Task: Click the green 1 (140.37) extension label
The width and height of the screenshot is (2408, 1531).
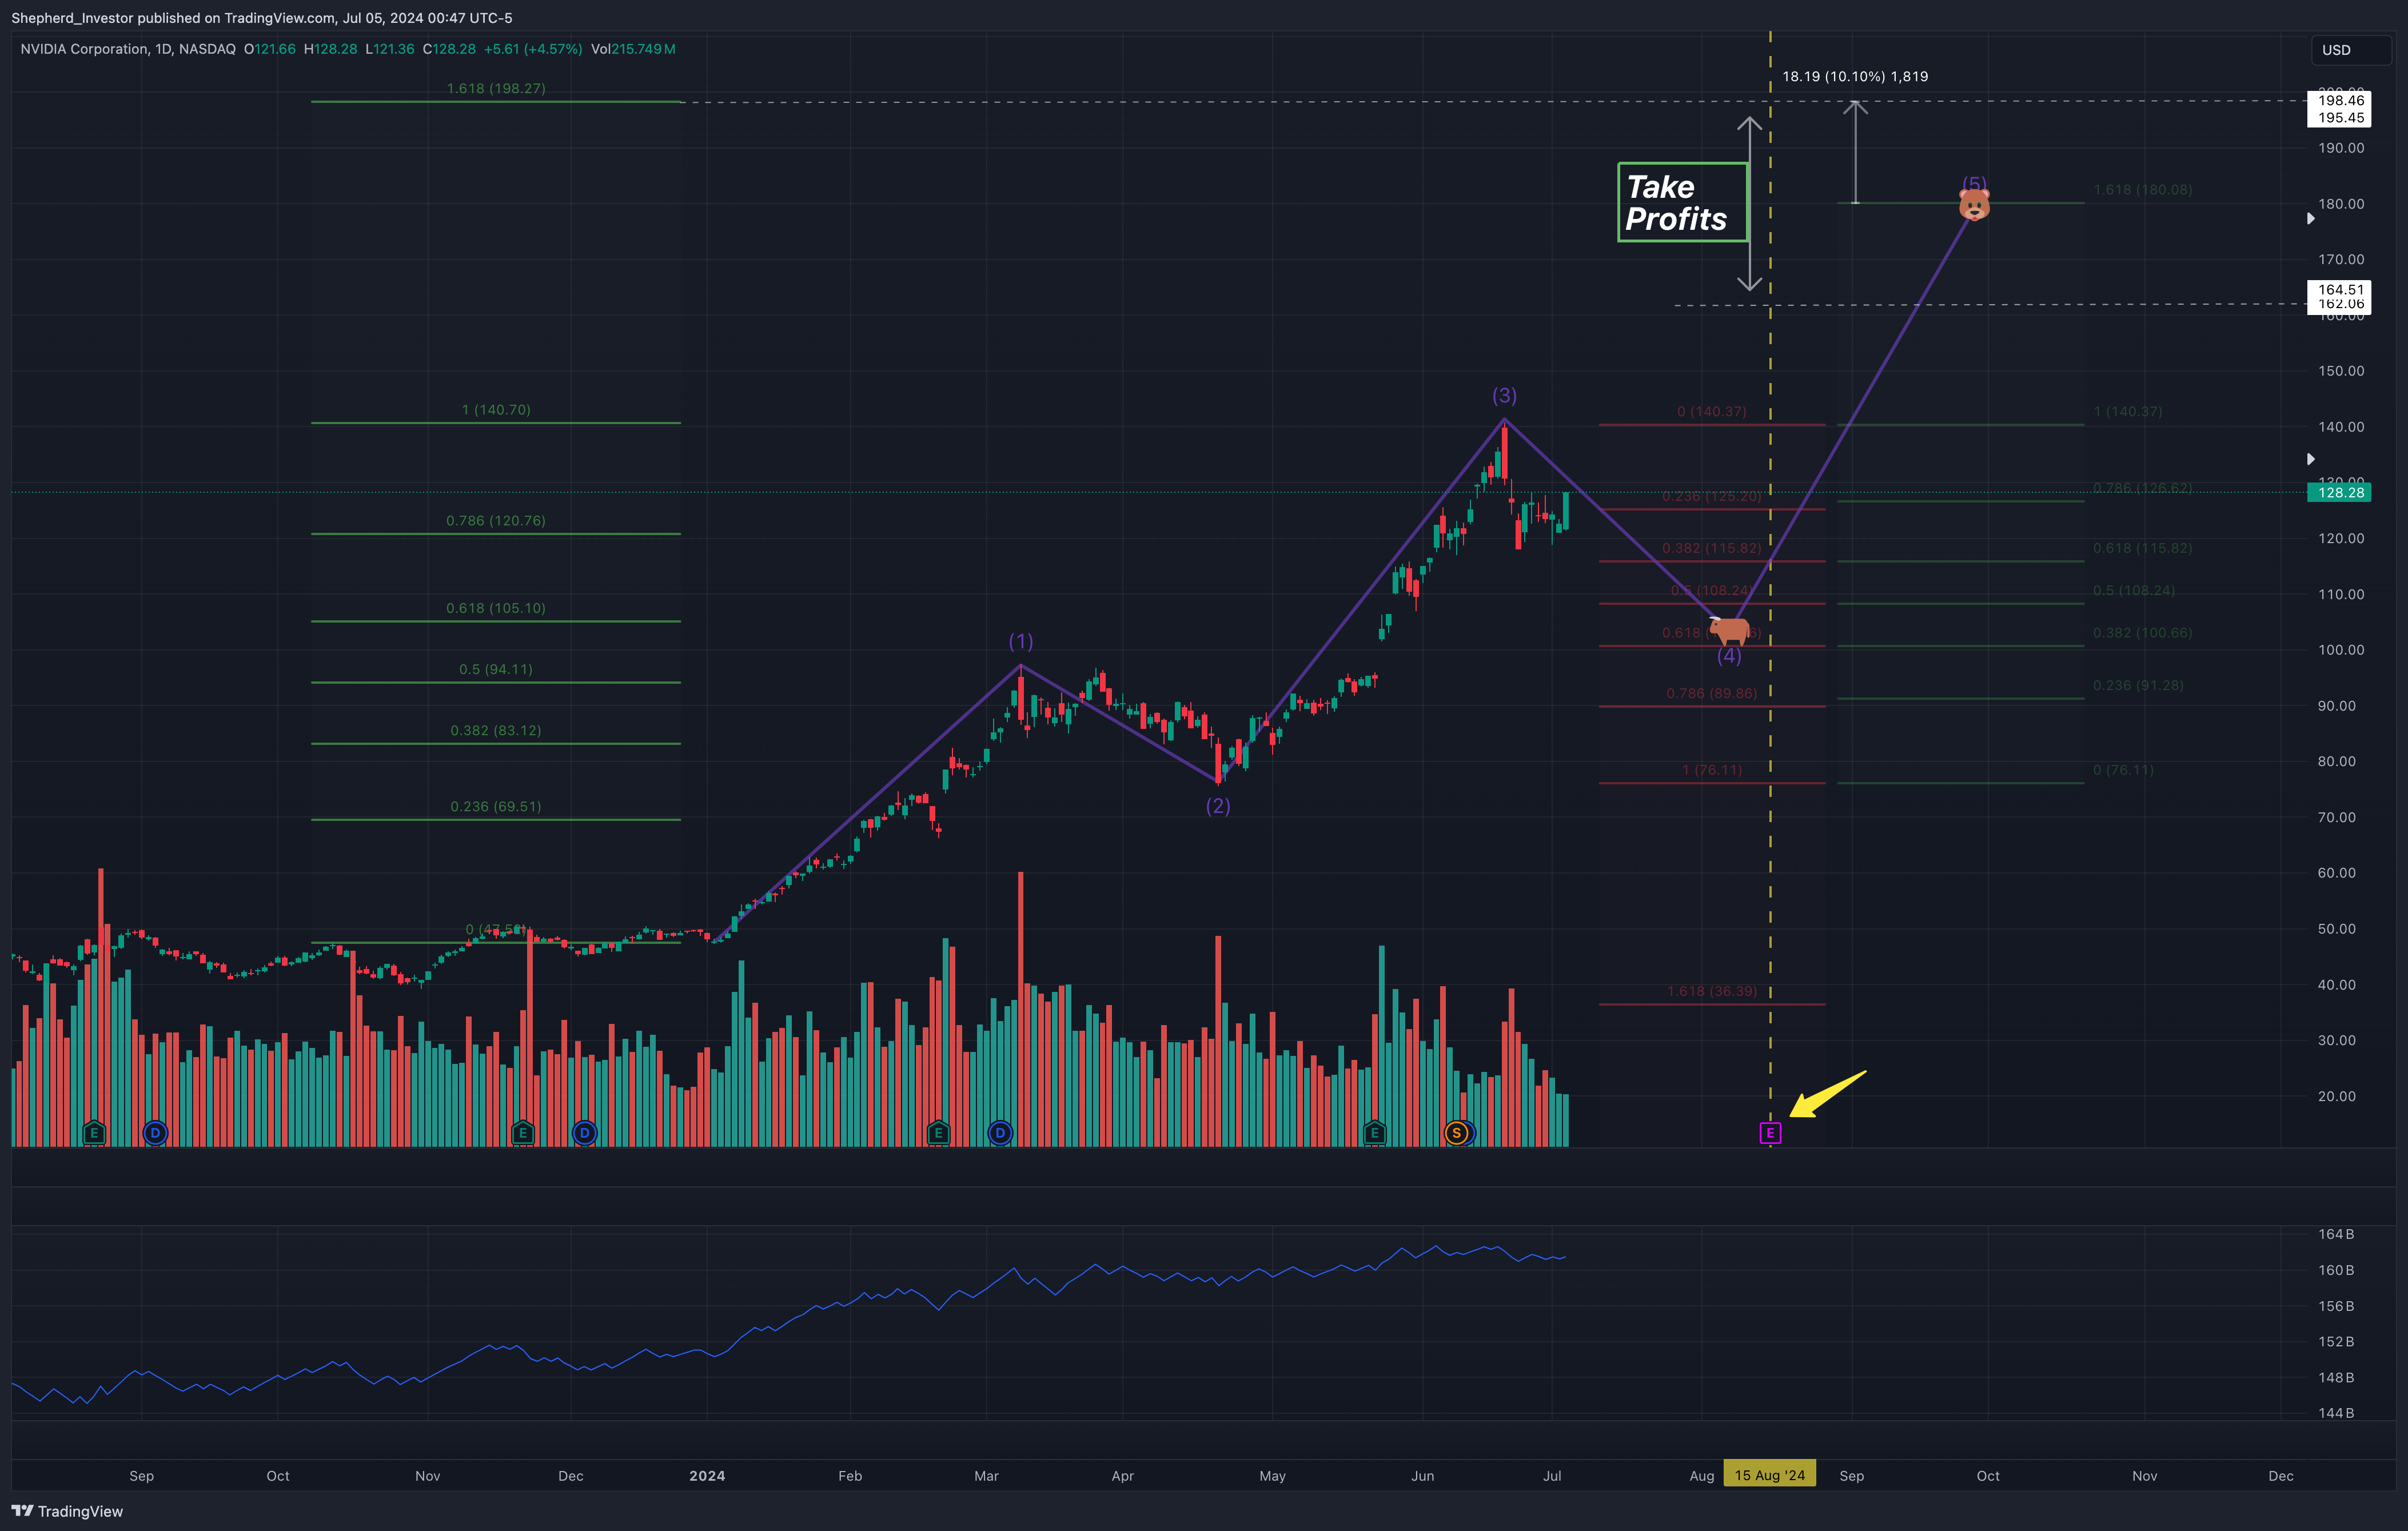Action: tap(2128, 412)
